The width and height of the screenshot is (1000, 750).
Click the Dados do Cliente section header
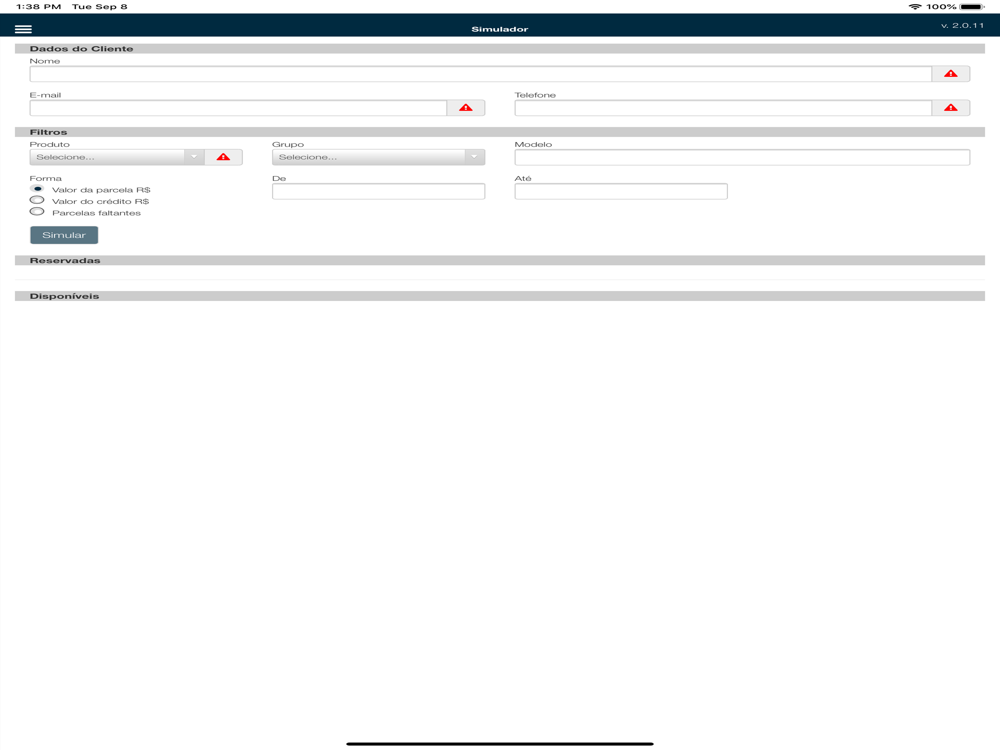pos(500,48)
